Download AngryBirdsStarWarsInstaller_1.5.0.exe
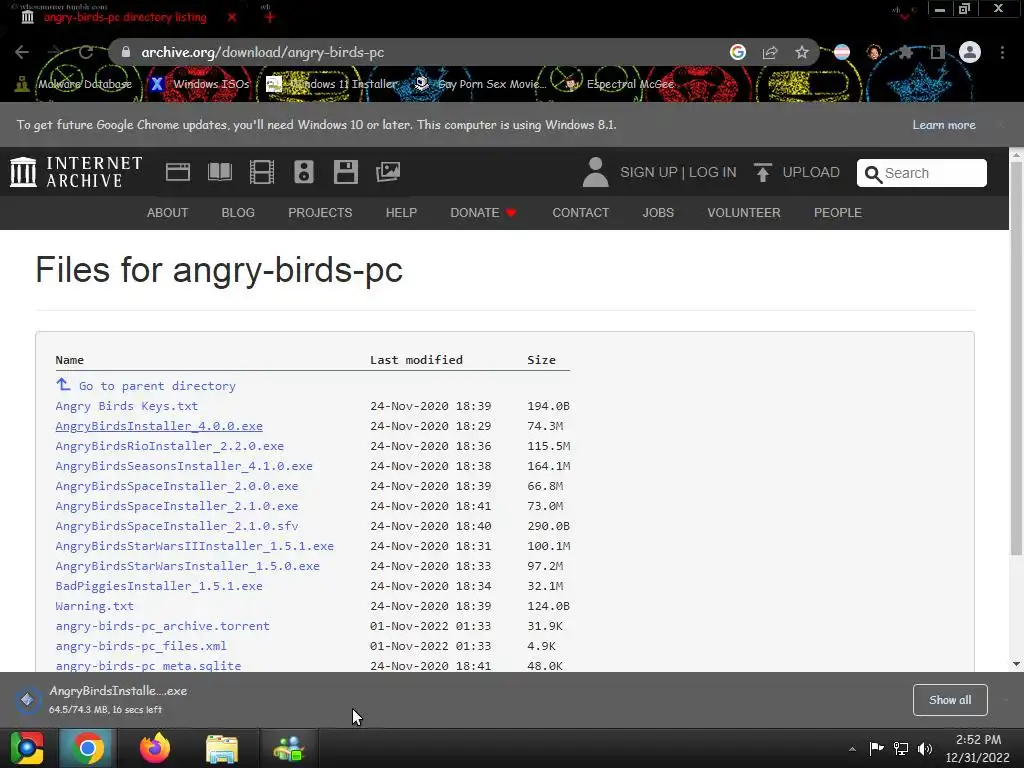Viewport: 1024px width, 768px height. coord(187,566)
